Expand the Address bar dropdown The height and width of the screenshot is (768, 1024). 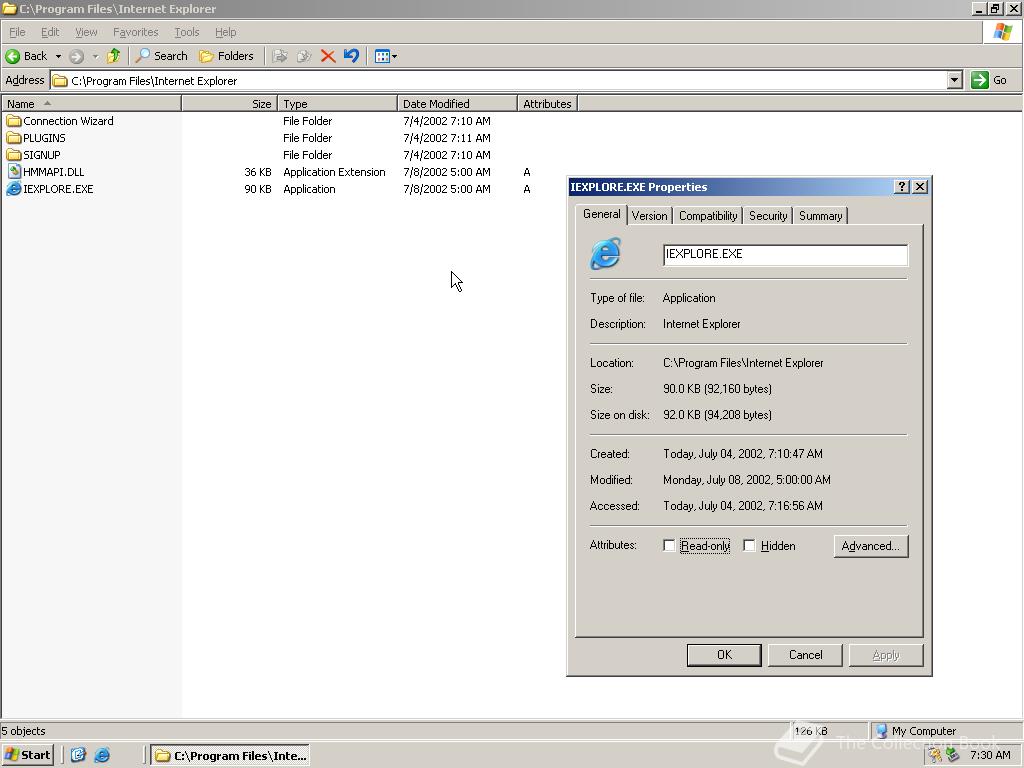point(955,81)
